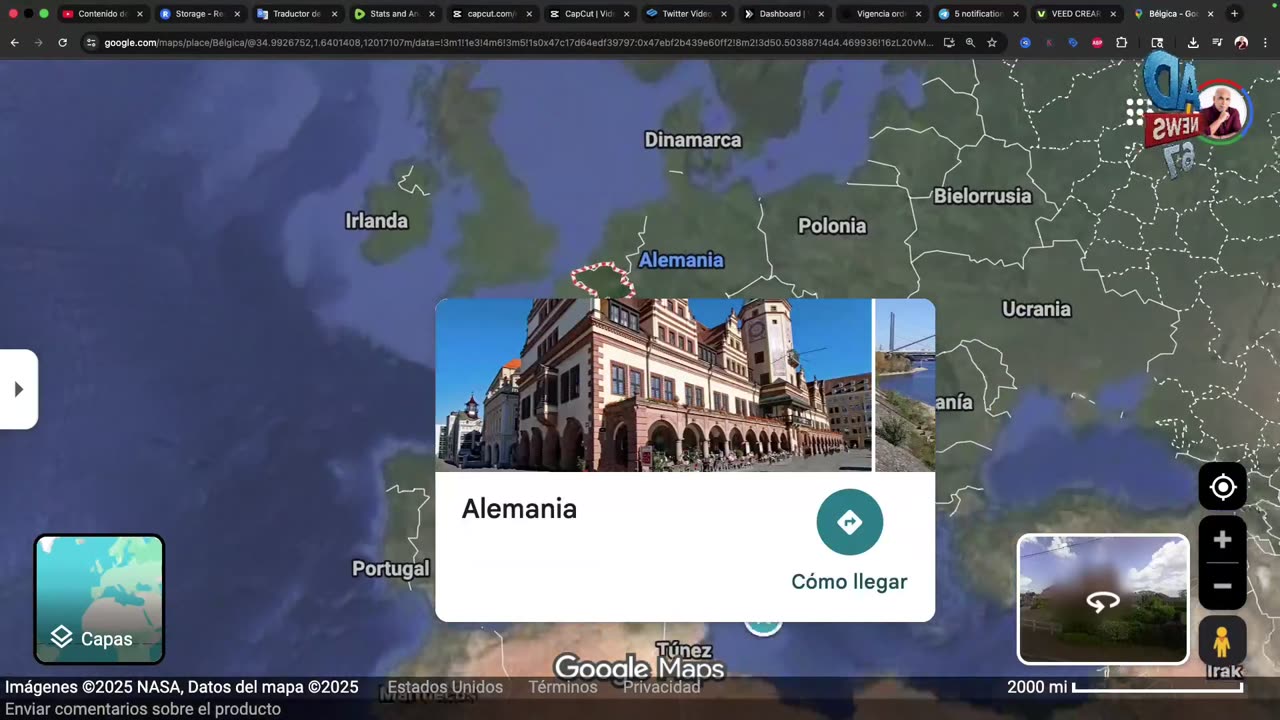Click the browser forward arrow
Screen dimensions: 1280x720
(x=38, y=43)
